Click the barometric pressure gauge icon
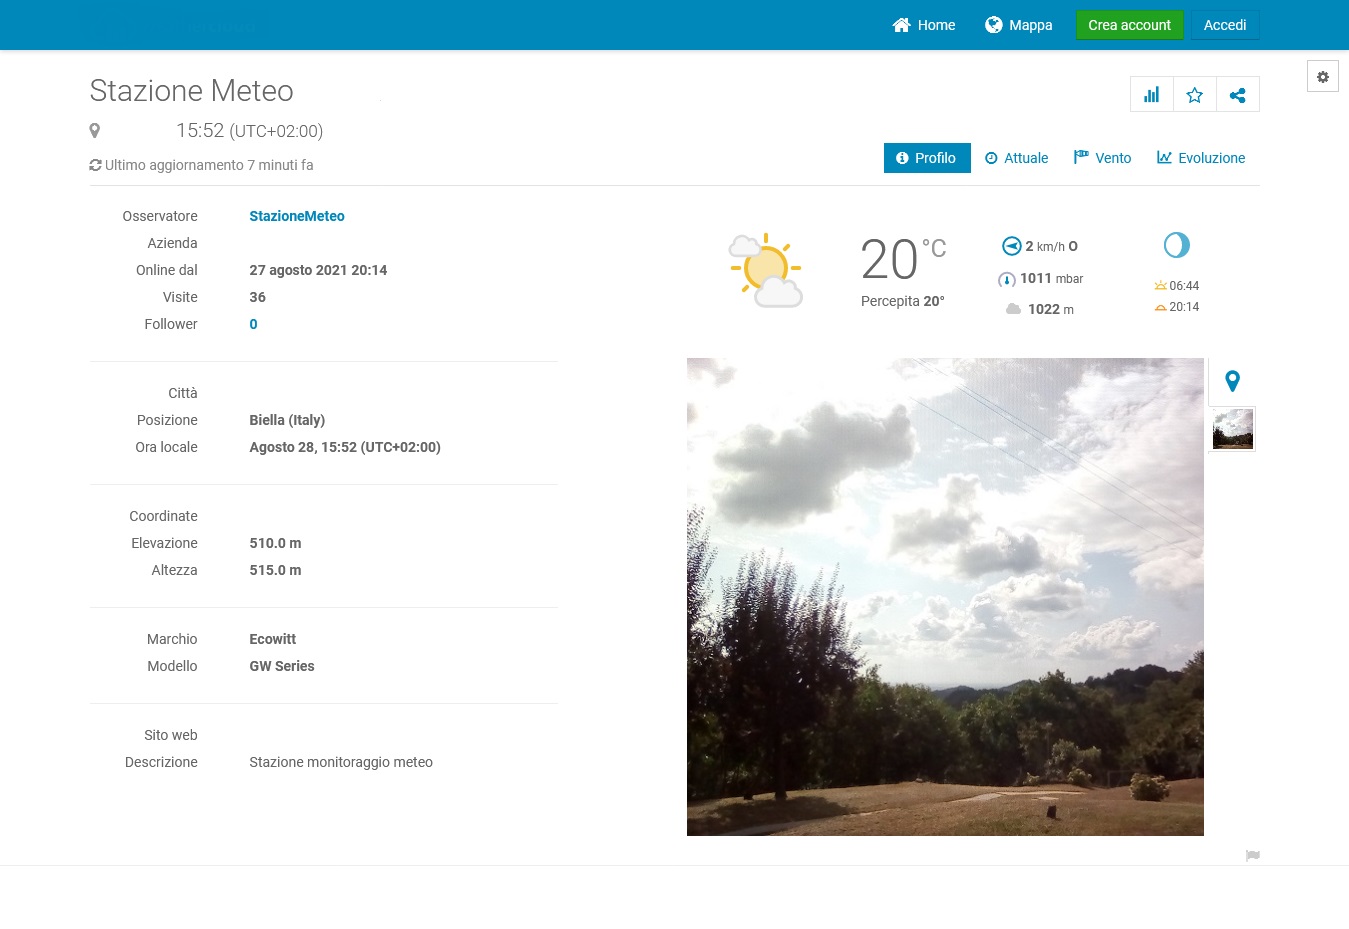Screen dimensions: 1349x929 pyautogui.click(x=1007, y=279)
